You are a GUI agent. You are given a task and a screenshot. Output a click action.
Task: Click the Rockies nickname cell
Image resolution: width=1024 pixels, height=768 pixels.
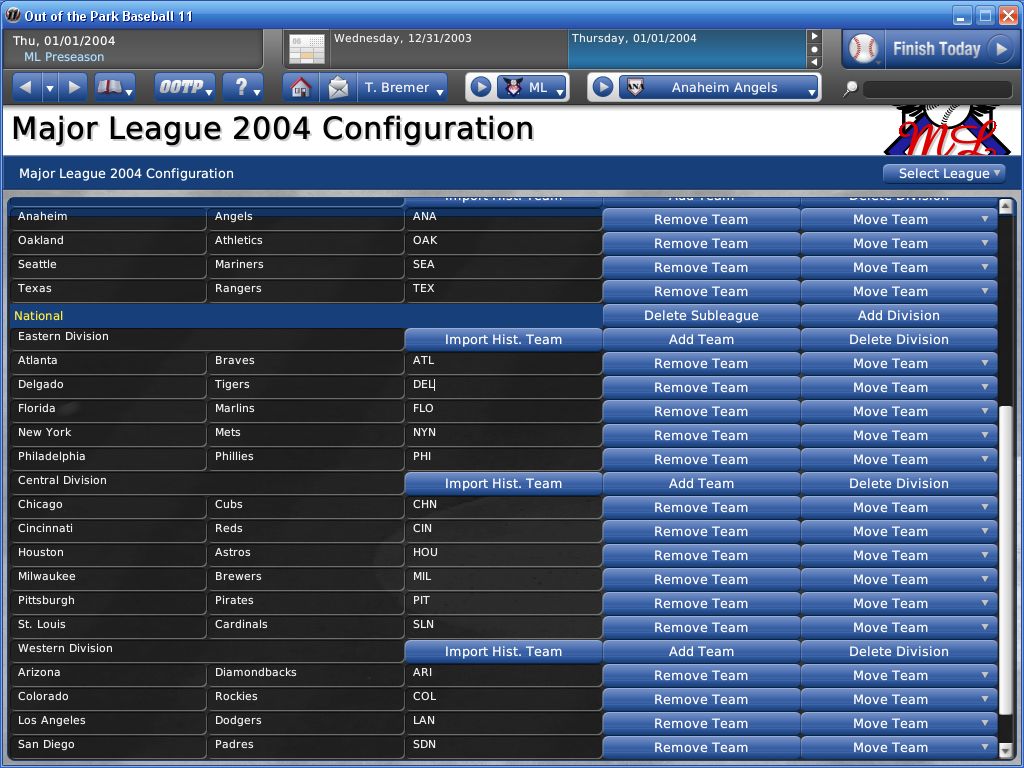click(x=306, y=697)
